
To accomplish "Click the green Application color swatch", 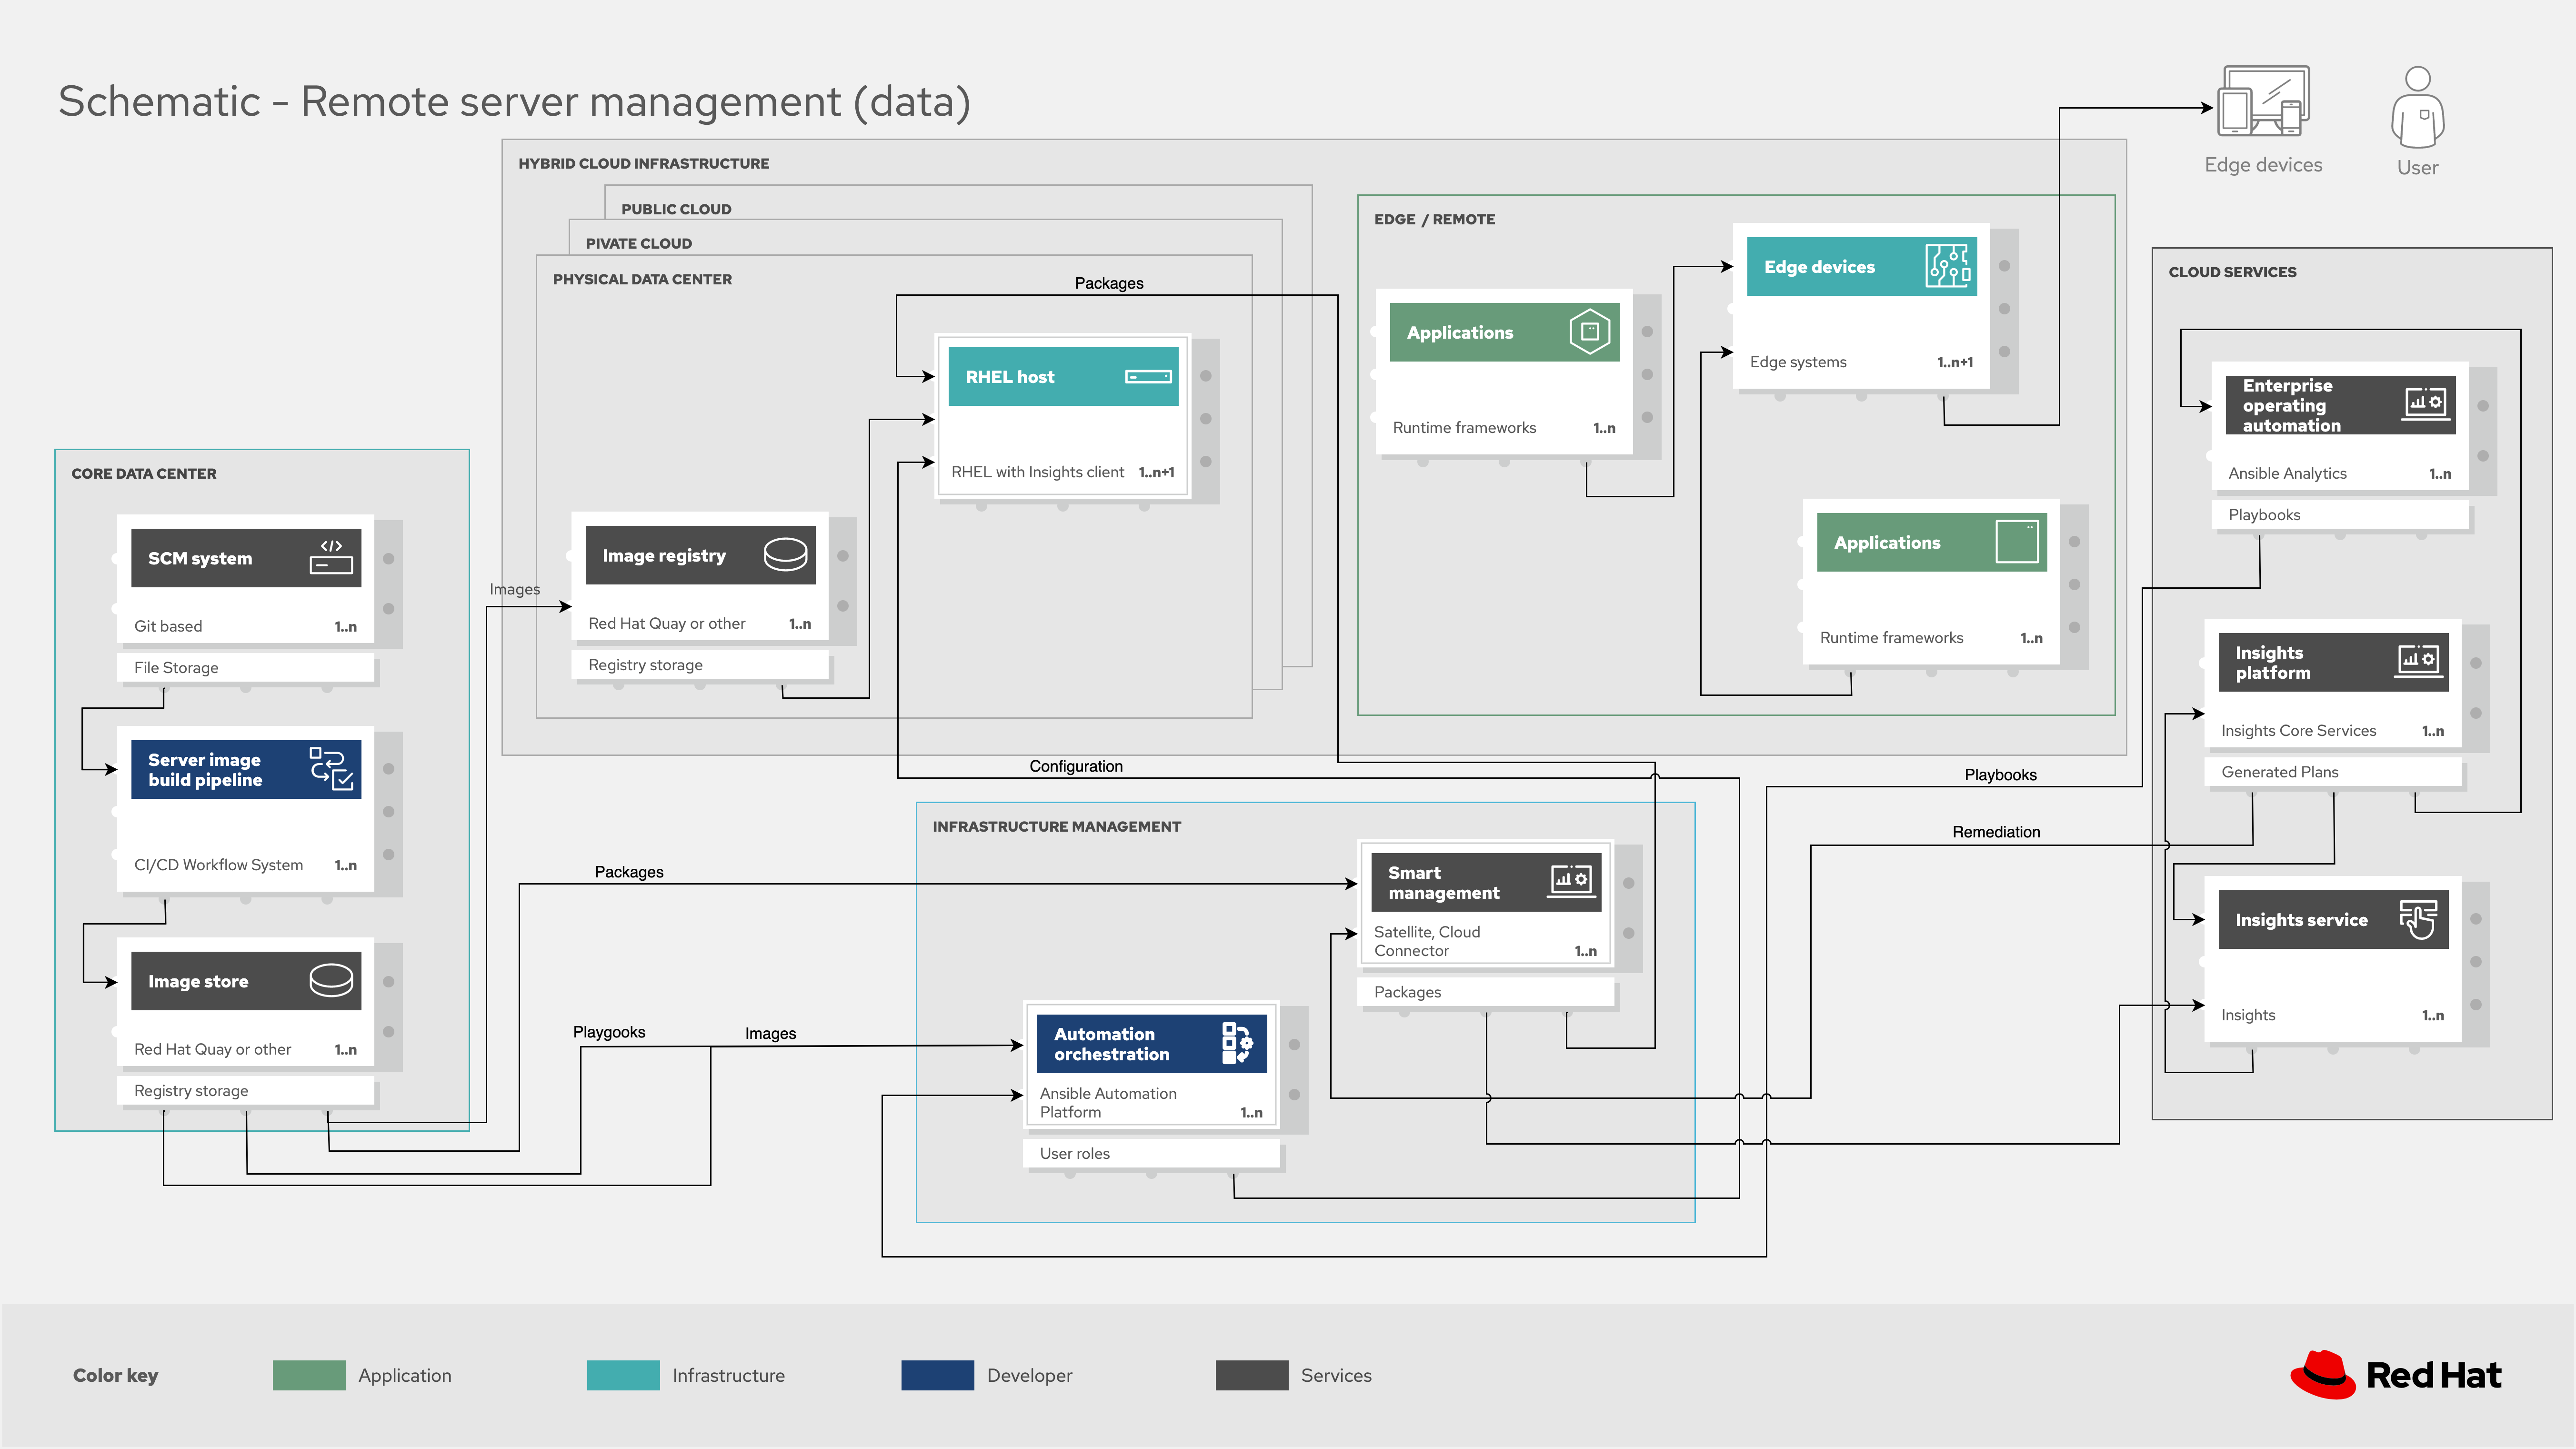I will click(309, 1375).
